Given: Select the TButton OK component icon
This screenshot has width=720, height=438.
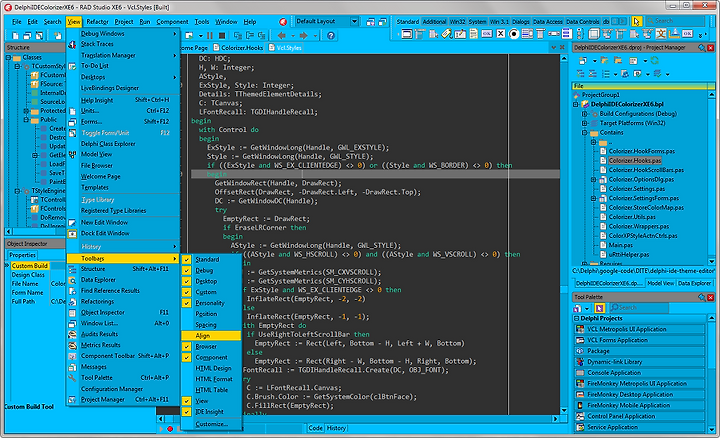Looking at the screenshot, I should (x=487, y=34).
